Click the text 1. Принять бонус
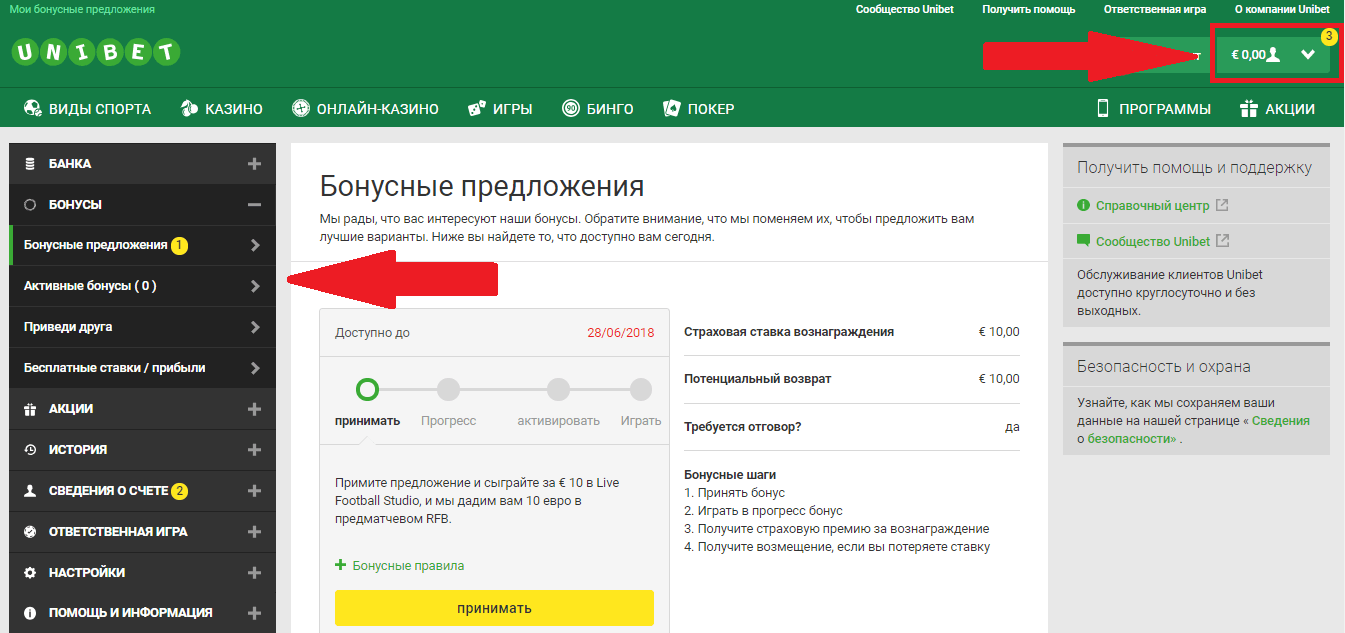The image size is (1345, 633). tap(735, 493)
